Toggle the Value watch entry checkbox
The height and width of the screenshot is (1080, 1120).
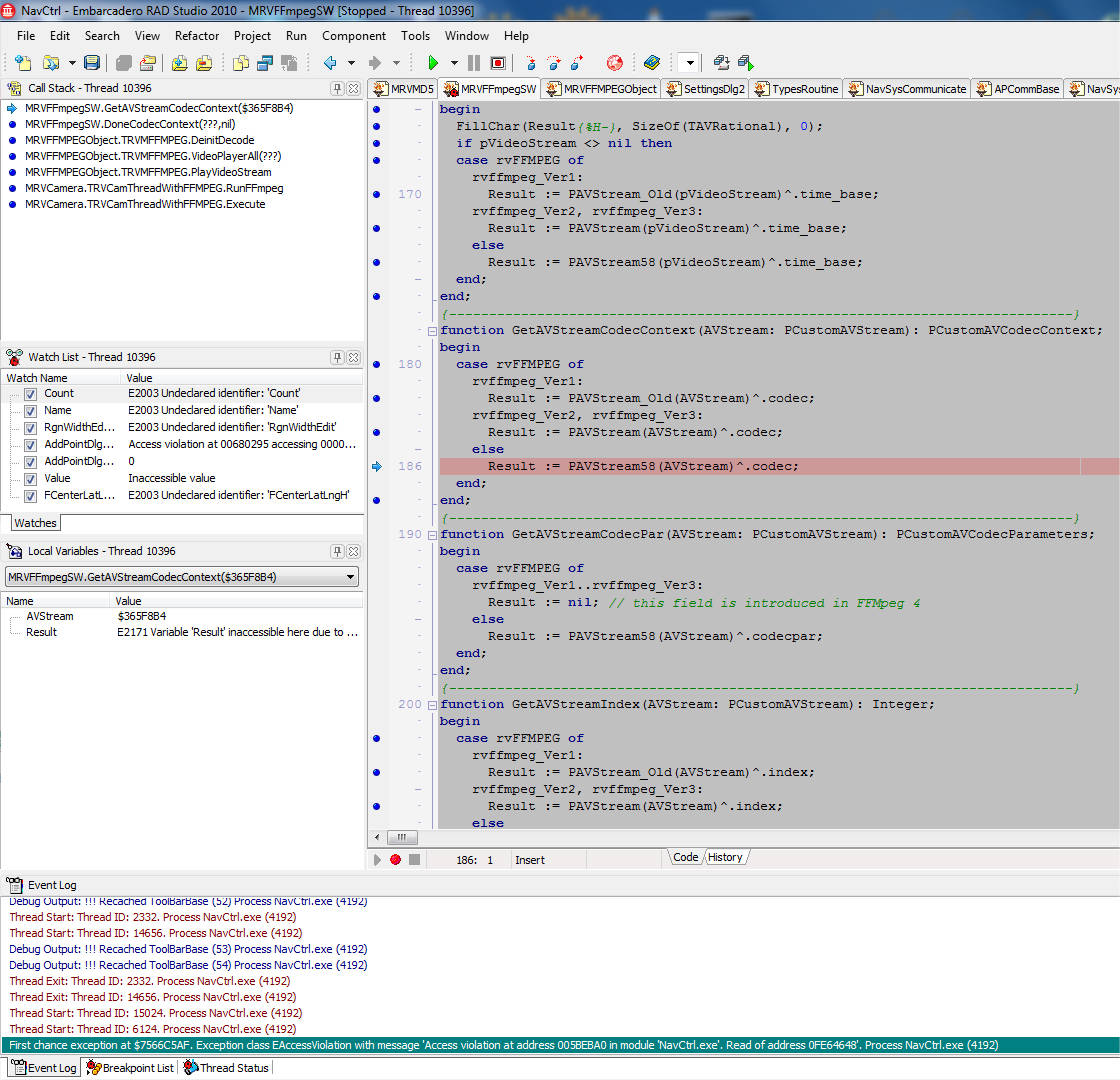tap(31, 478)
